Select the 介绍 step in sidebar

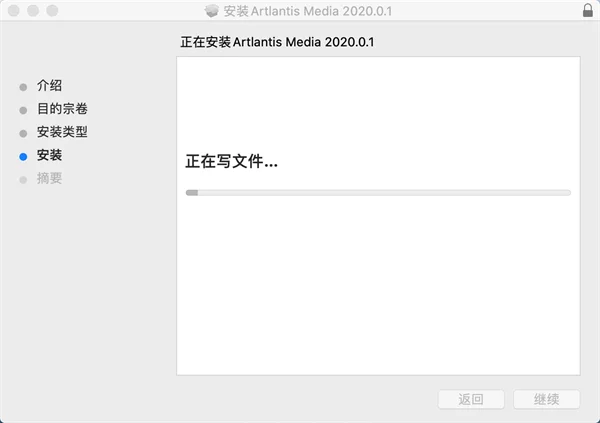click(x=49, y=86)
